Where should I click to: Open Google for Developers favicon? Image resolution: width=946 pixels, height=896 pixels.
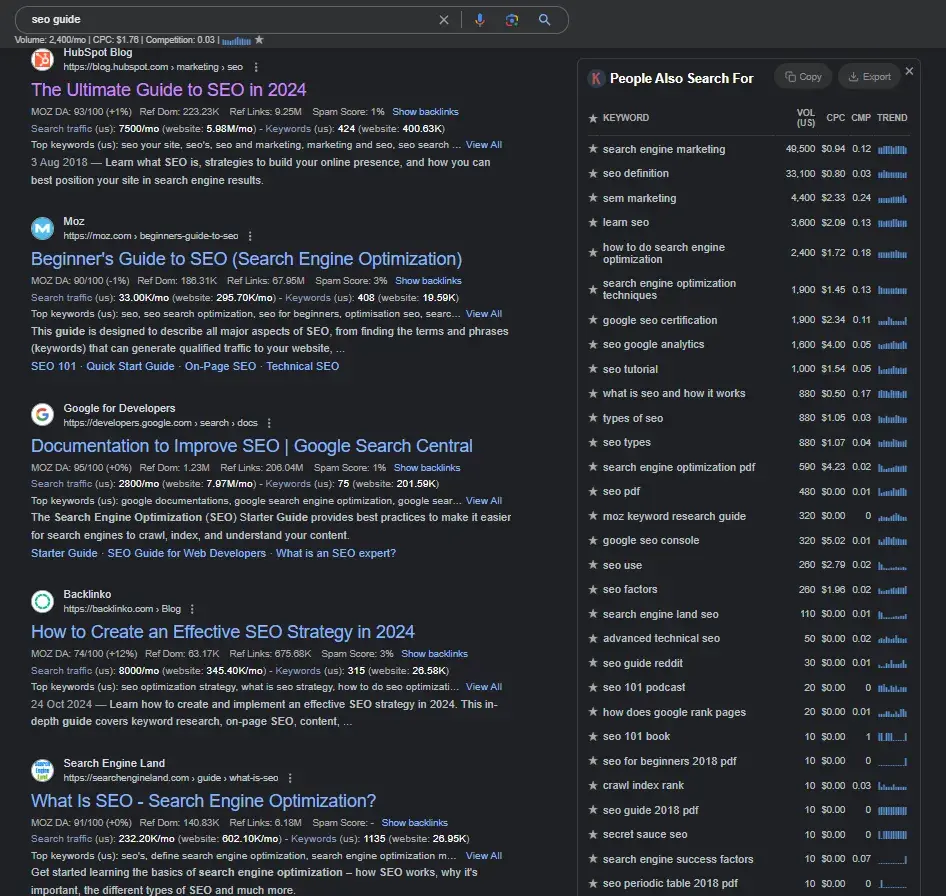[x=42, y=415]
